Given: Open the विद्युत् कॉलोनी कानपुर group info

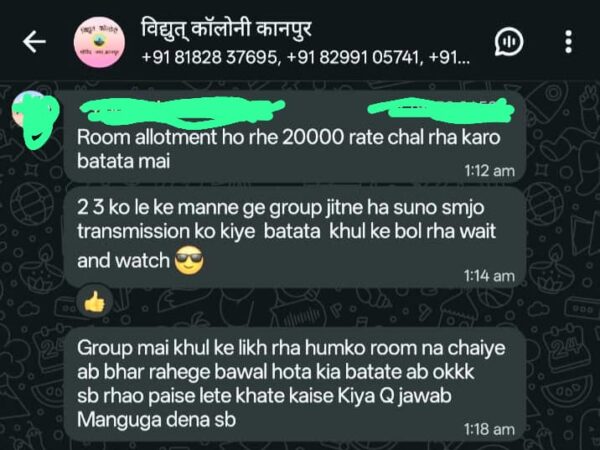Looking at the screenshot, I should (x=227, y=29).
